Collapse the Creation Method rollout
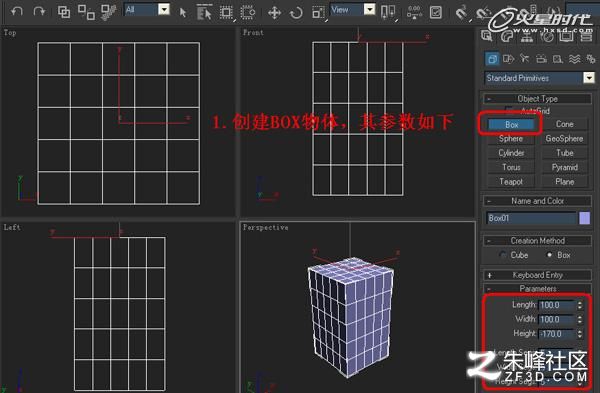Image resolution: width=600 pixels, height=393 pixels. 537,241
